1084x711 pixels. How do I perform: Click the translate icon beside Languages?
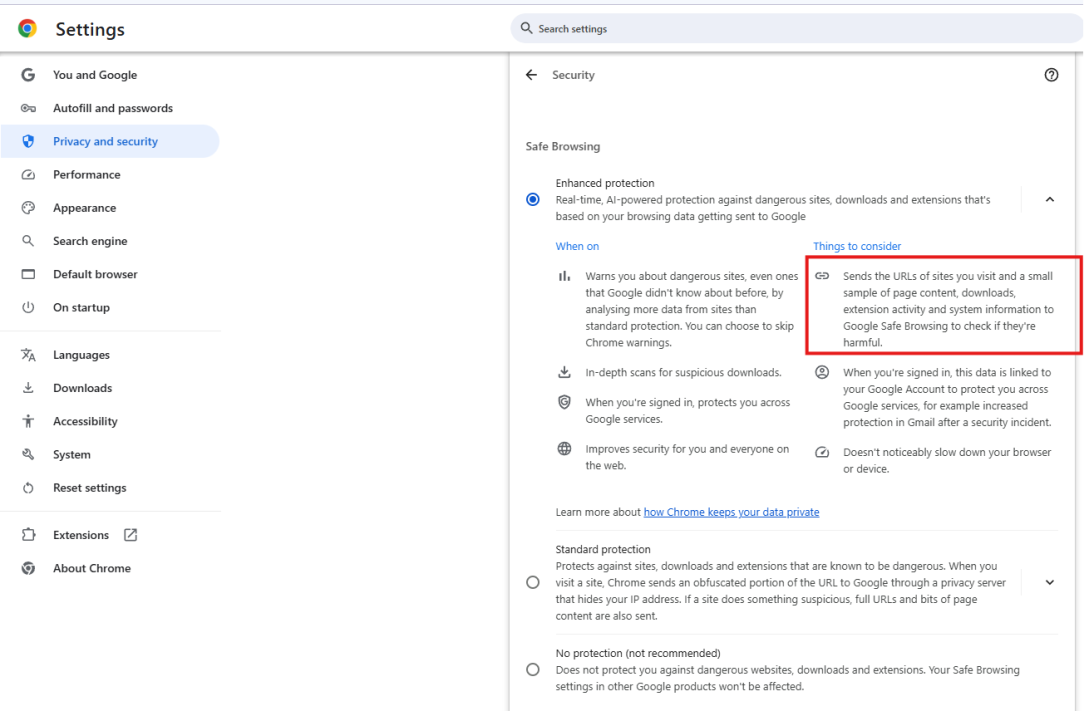tap(28, 355)
